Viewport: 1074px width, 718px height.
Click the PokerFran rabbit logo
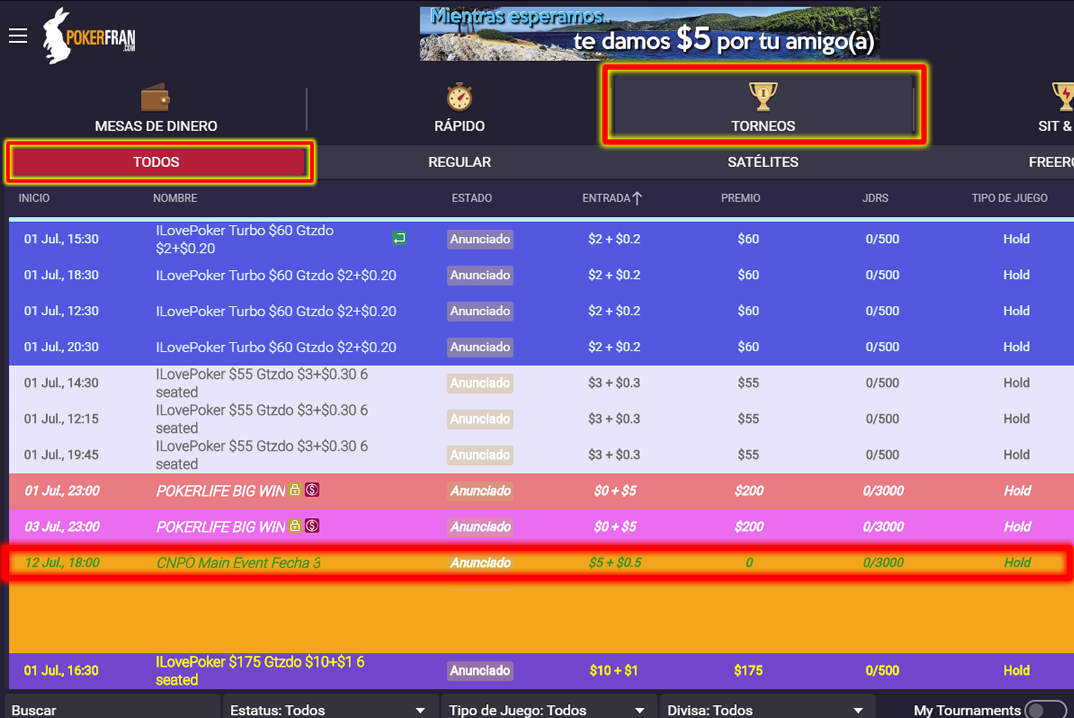[89, 36]
